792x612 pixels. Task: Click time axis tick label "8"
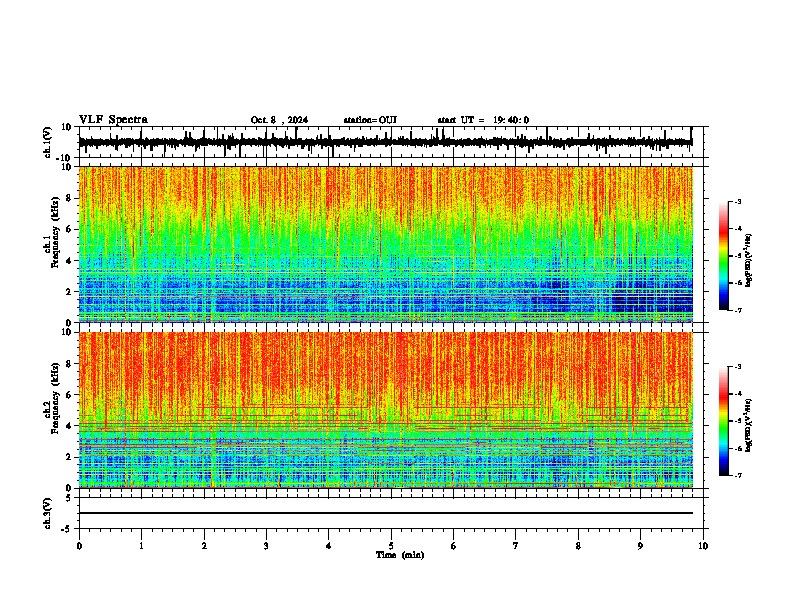[578, 546]
